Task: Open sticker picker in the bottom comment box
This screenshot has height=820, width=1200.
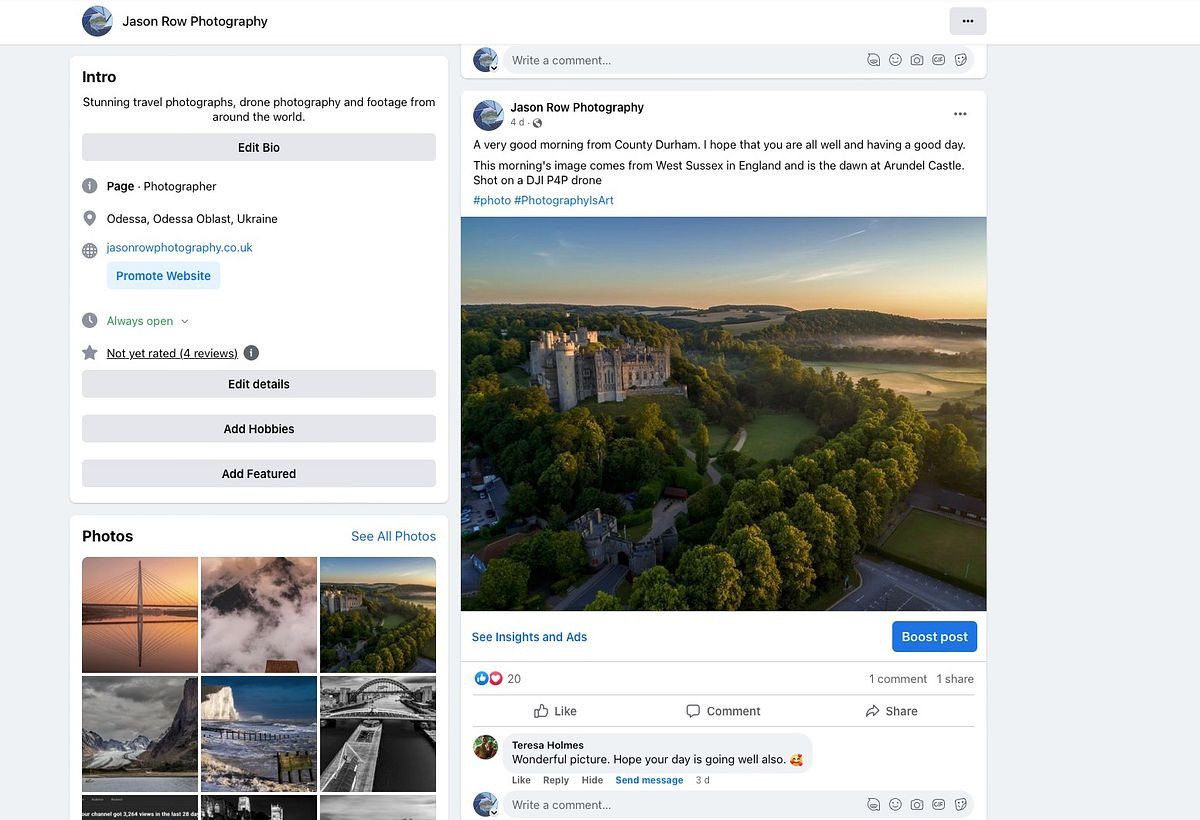Action: (961, 805)
